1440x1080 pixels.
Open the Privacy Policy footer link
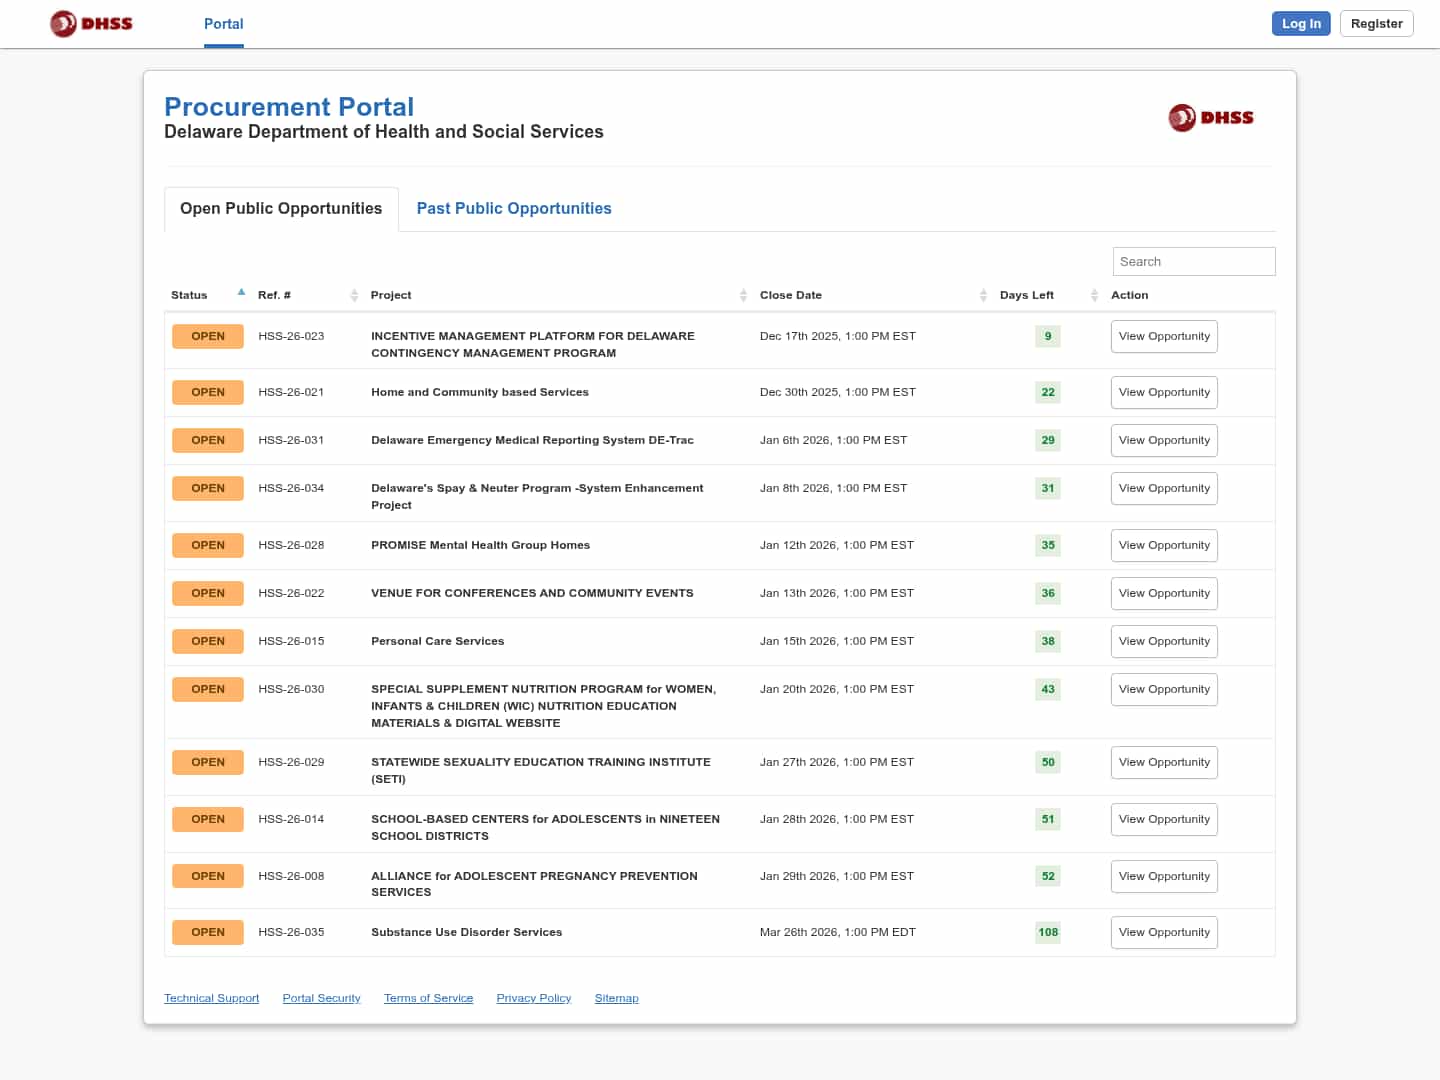pos(533,998)
